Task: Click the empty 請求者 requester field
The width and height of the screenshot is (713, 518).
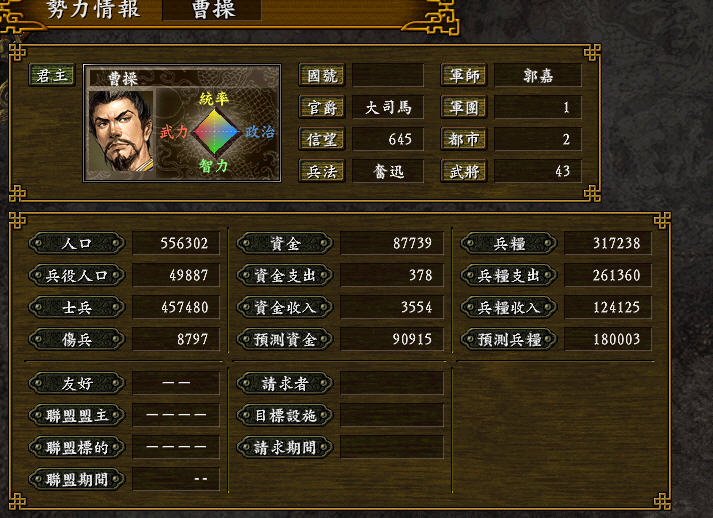Action: point(392,383)
